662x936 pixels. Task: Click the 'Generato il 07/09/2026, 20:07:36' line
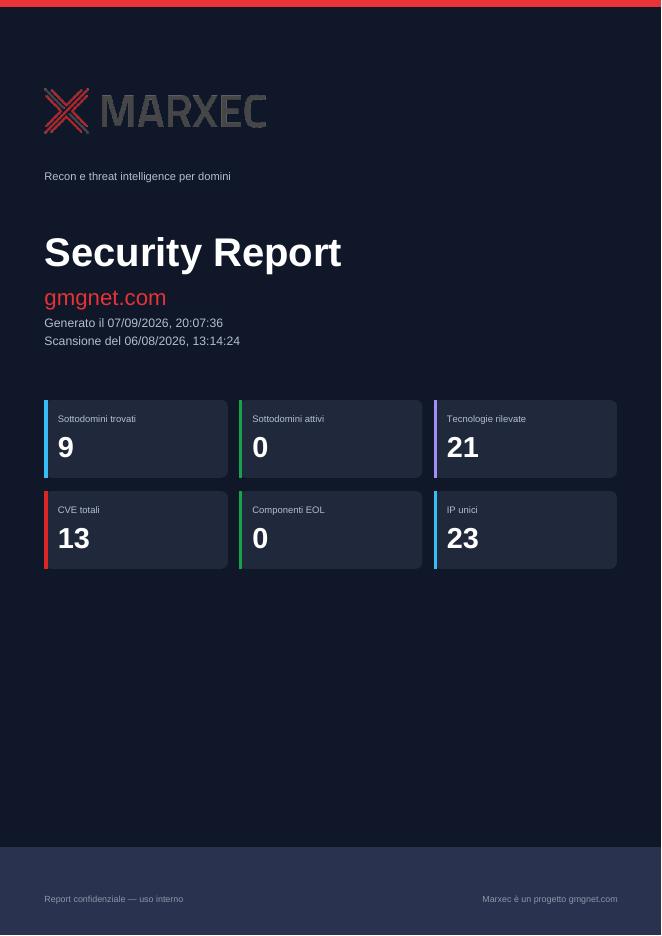[134, 323]
